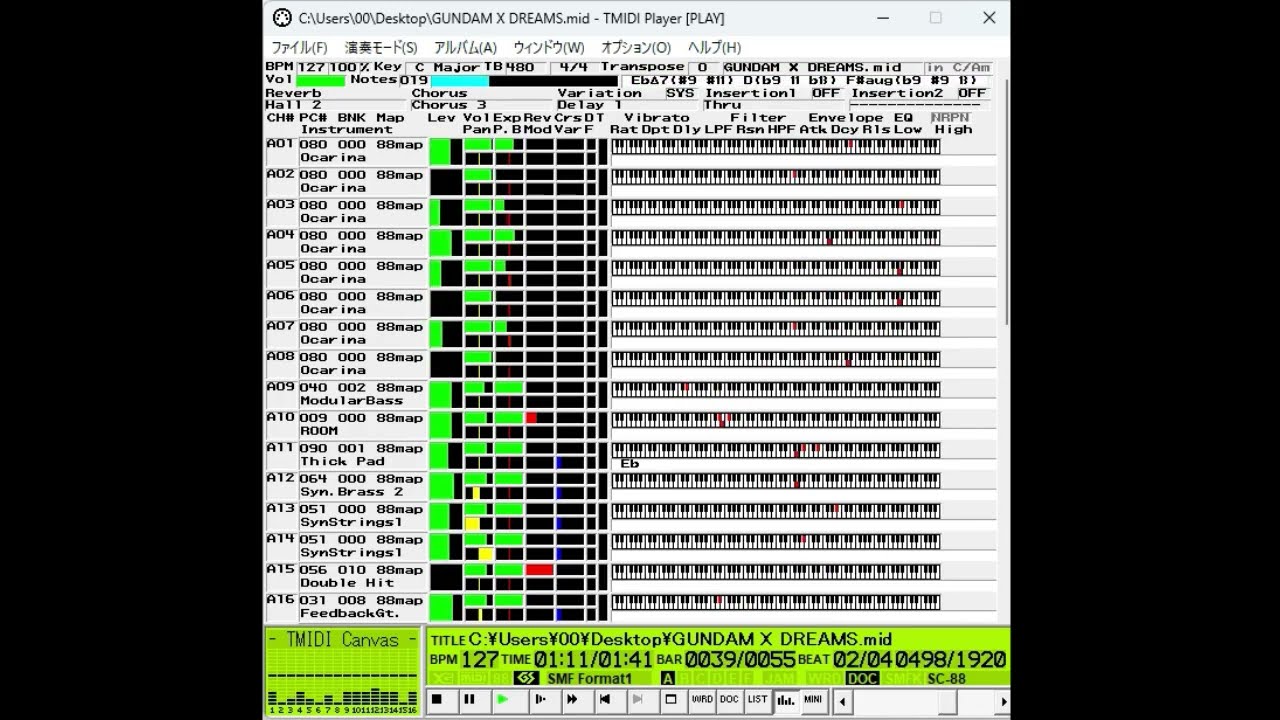Click the Transpose value 0 field

pyautogui.click(x=702, y=67)
